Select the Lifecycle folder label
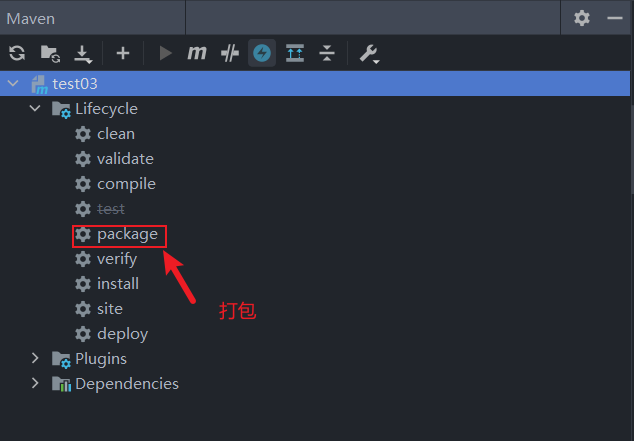 tap(106, 109)
